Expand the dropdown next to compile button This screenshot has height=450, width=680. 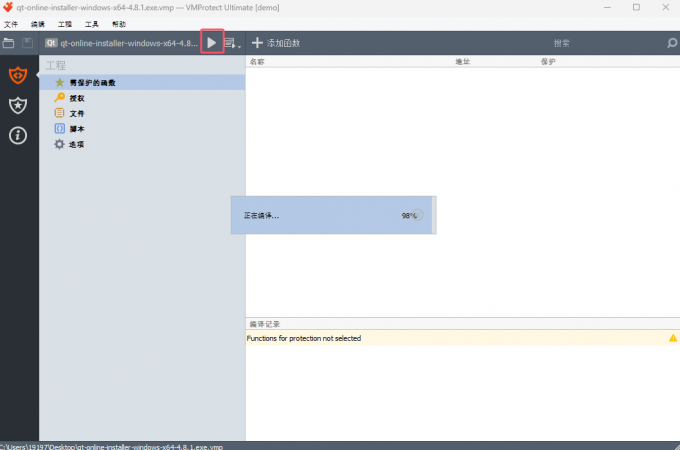tap(231, 43)
